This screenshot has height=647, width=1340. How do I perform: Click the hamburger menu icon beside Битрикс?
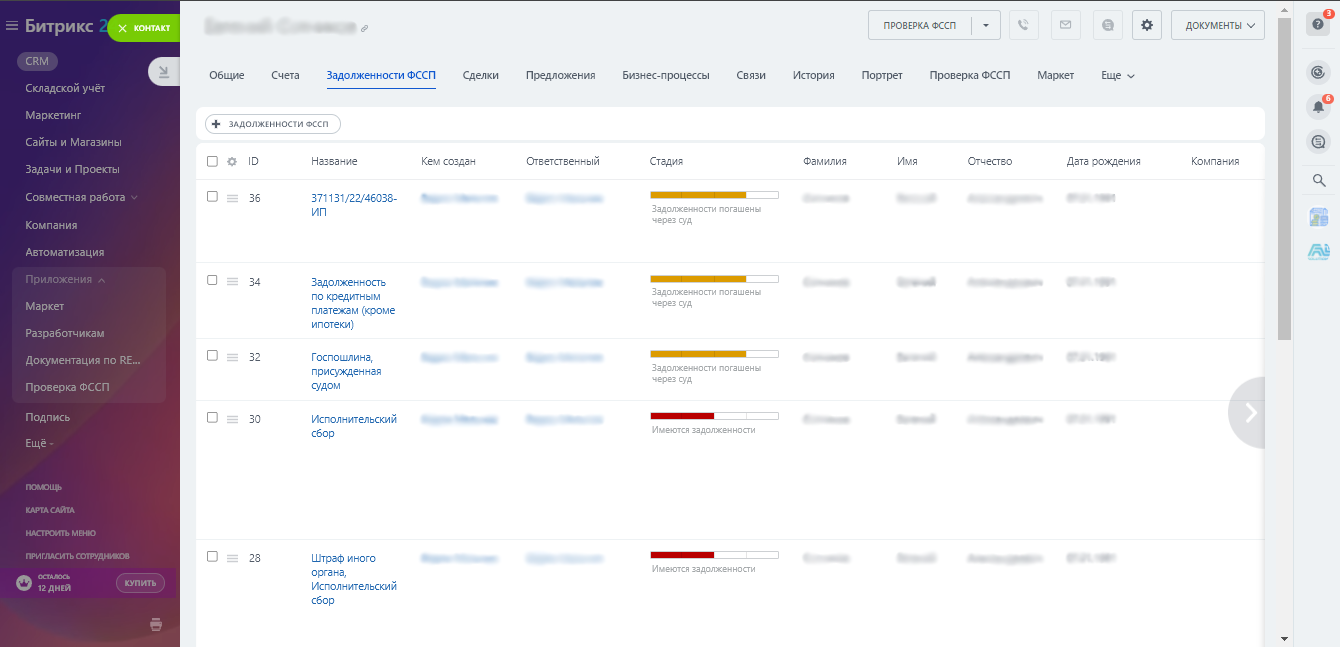coord(12,27)
